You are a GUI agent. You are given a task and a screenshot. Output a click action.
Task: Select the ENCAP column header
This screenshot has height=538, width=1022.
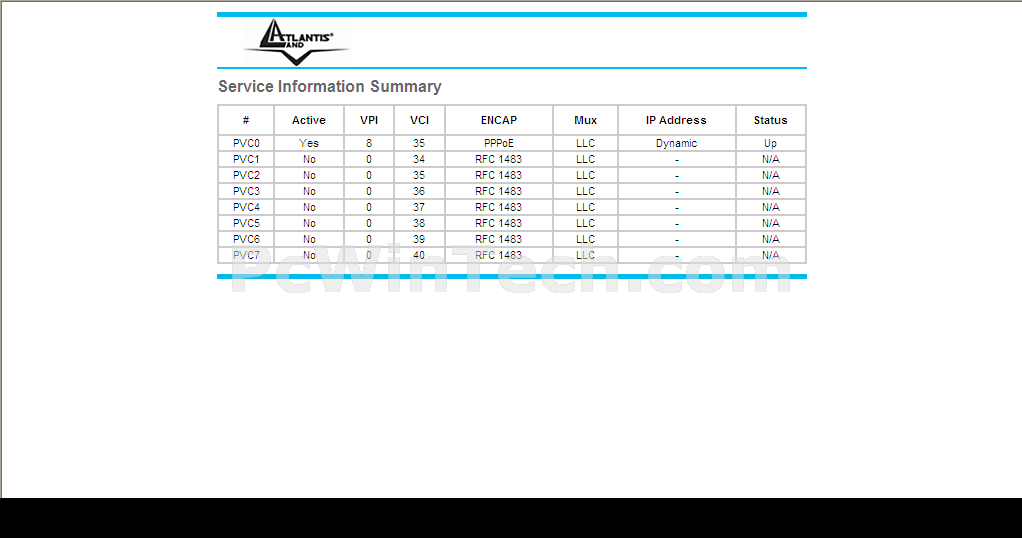point(498,120)
